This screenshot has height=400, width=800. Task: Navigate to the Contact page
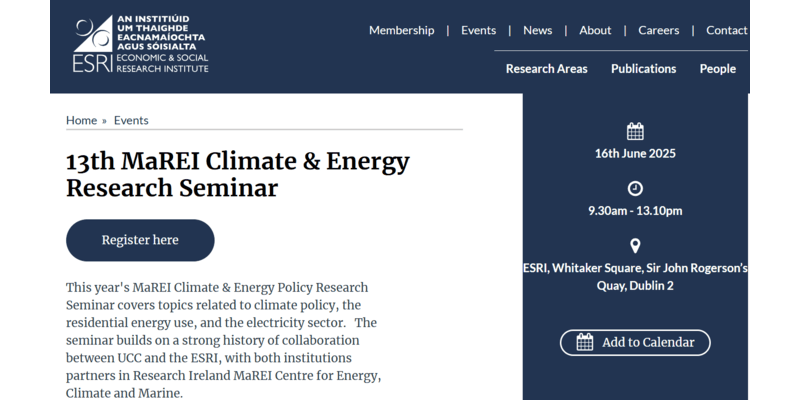click(x=726, y=30)
